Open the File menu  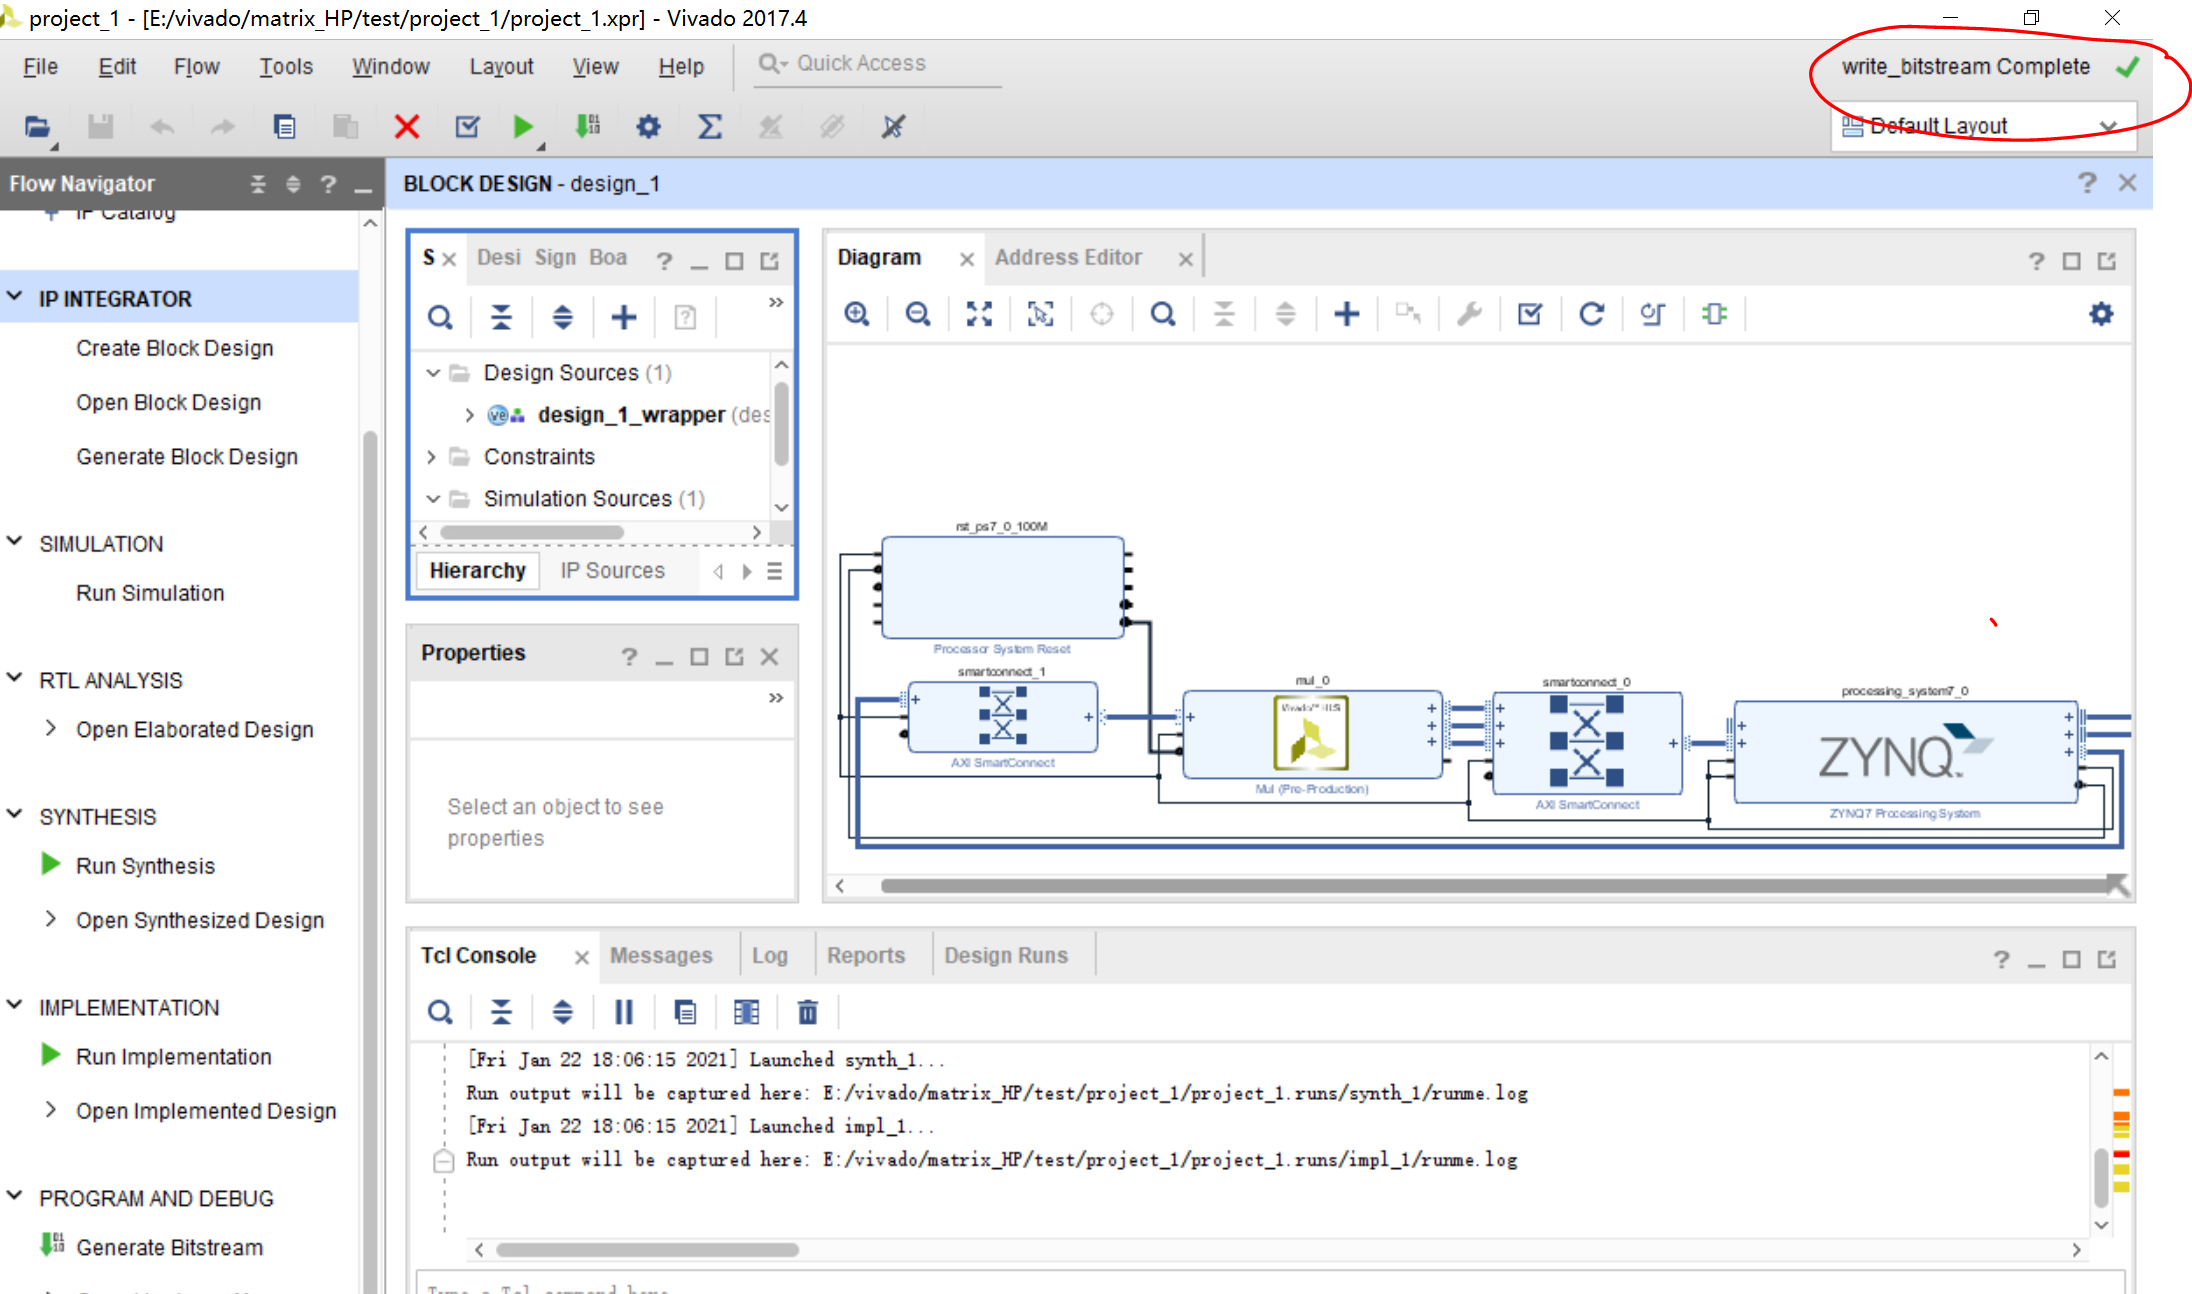point(40,67)
